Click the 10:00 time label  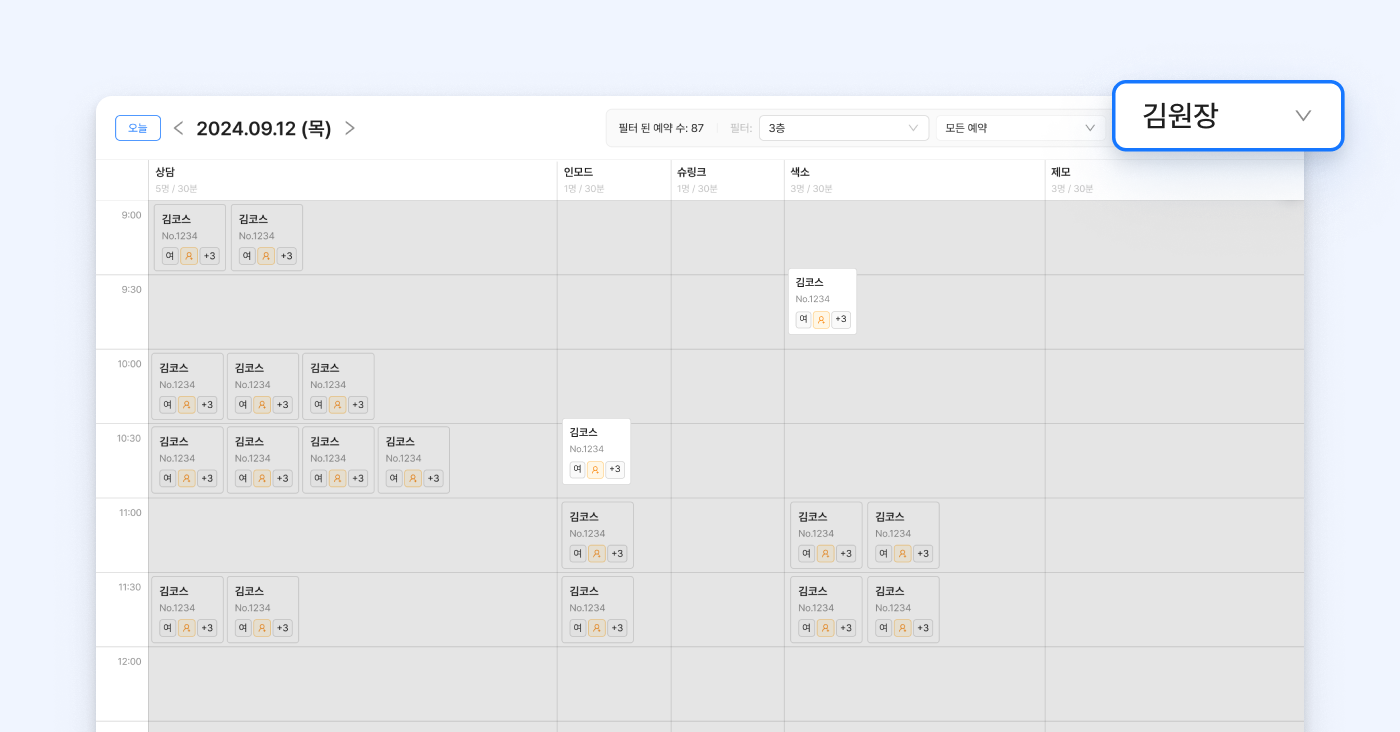[129, 364]
